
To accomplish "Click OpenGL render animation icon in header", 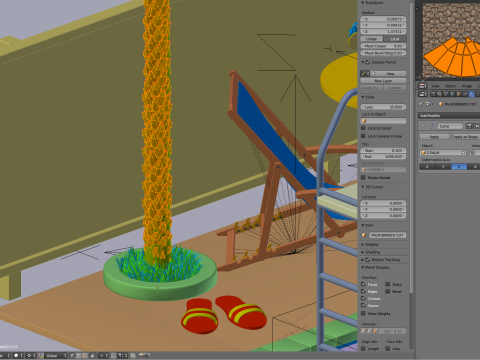I will click(147, 356).
